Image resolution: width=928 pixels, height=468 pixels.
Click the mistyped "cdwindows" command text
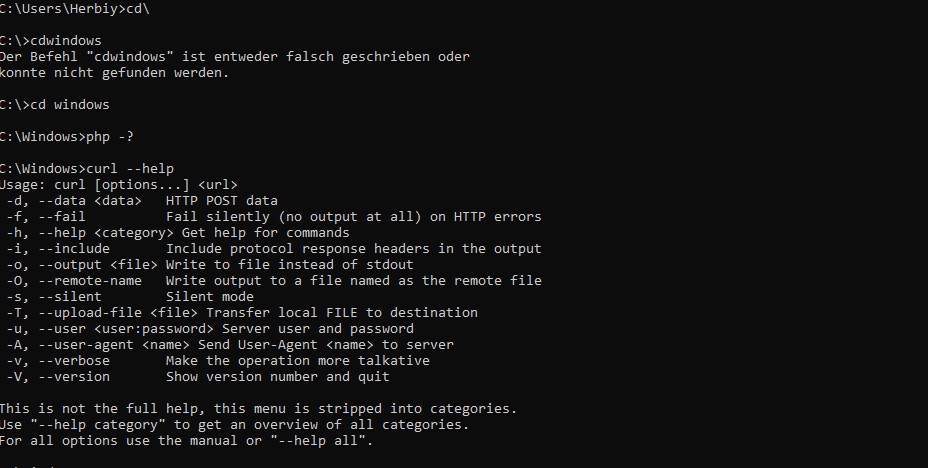click(x=65, y=40)
